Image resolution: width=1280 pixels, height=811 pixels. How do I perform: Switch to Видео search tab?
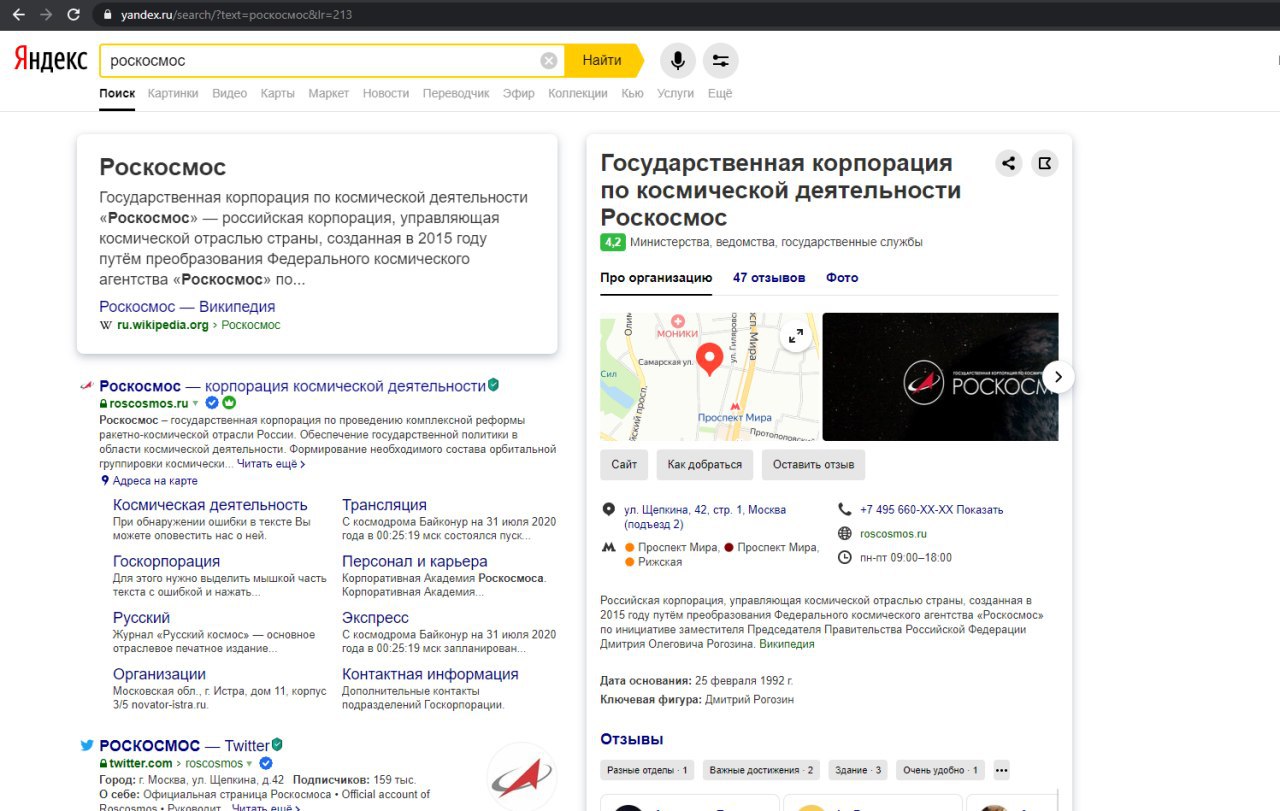point(229,93)
